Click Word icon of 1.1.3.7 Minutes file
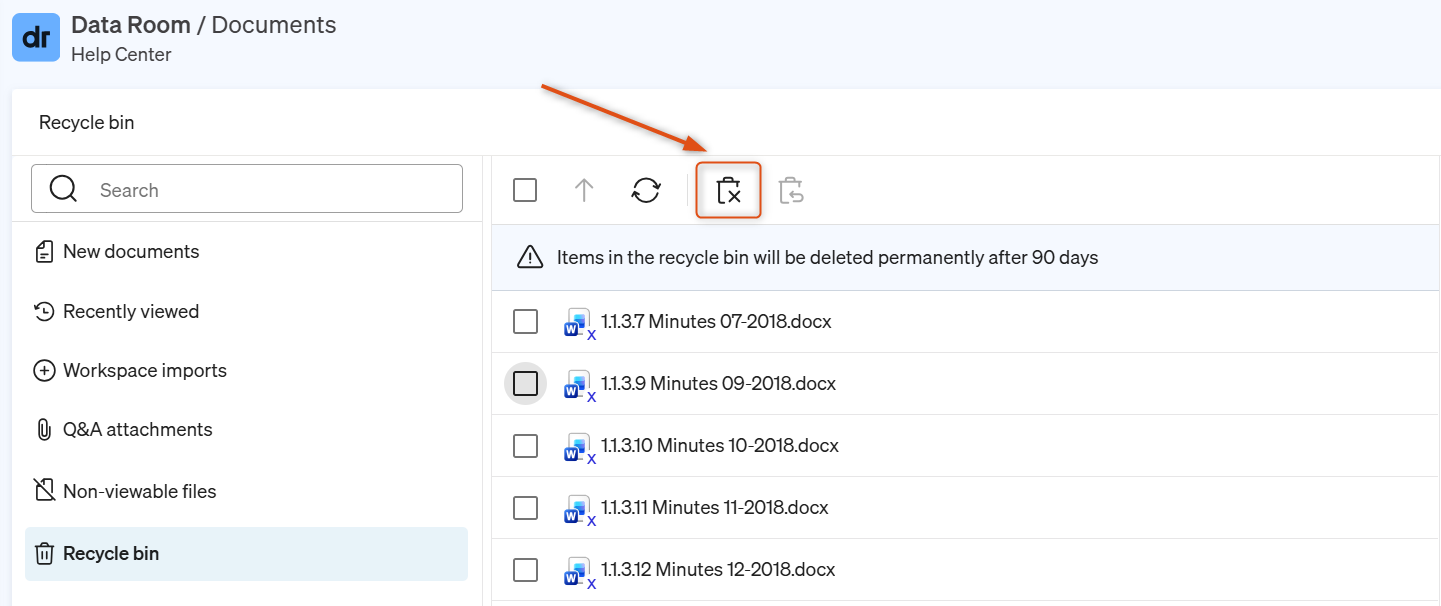Viewport: 1441px width, 606px height. (x=579, y=323)
